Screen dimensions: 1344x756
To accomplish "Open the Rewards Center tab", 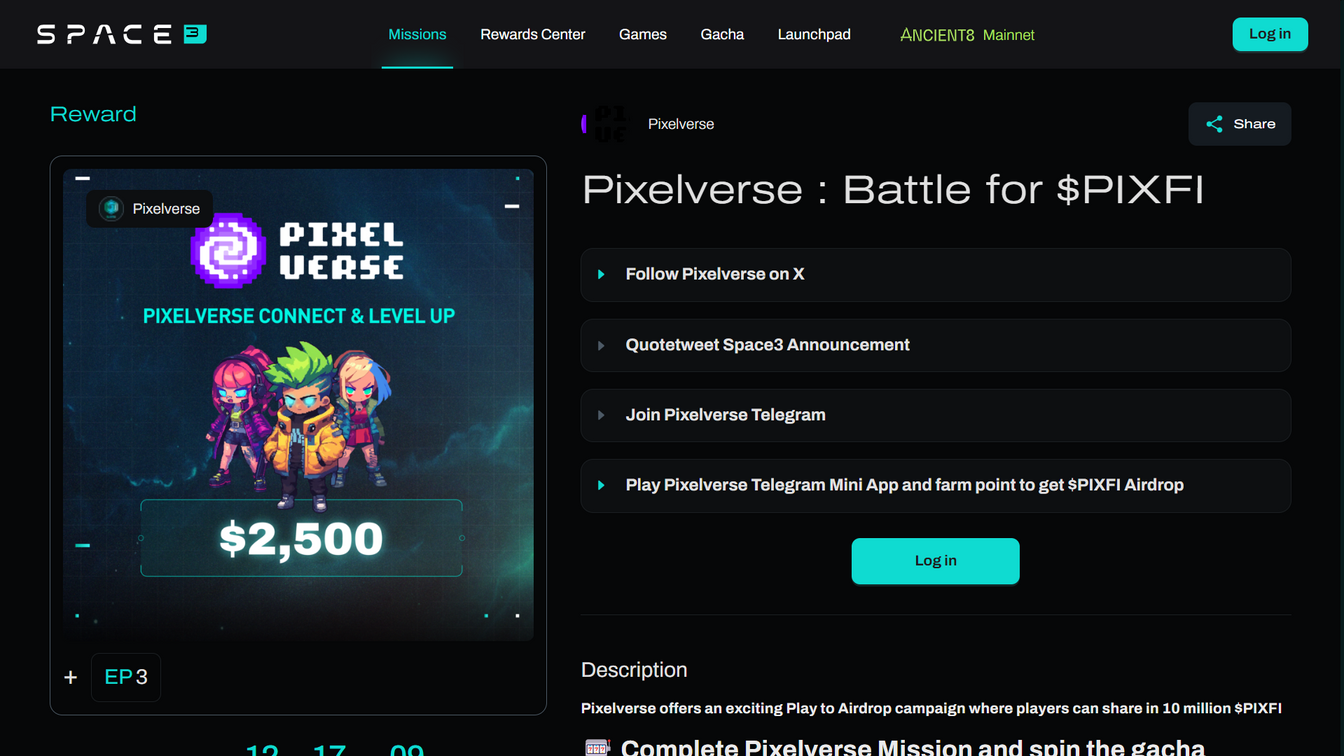I will coord(533,34).
